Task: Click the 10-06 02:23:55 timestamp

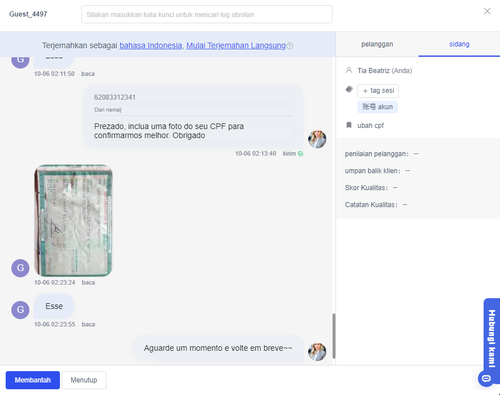Action: (x=55, y=324)
